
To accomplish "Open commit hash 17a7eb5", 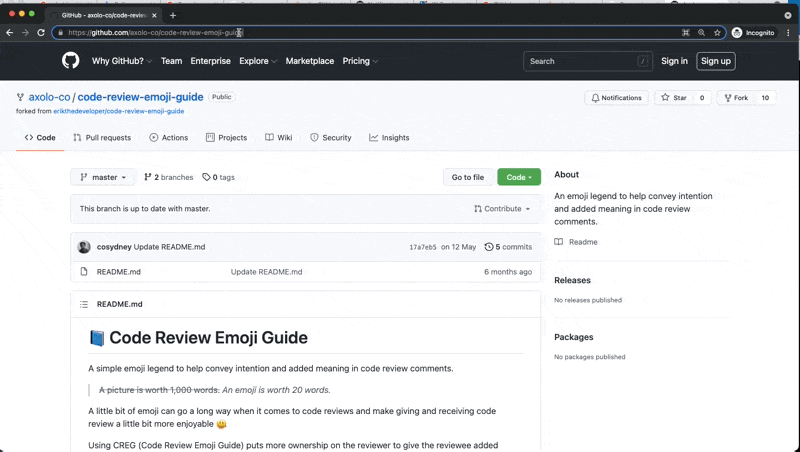I will [423, 247].
